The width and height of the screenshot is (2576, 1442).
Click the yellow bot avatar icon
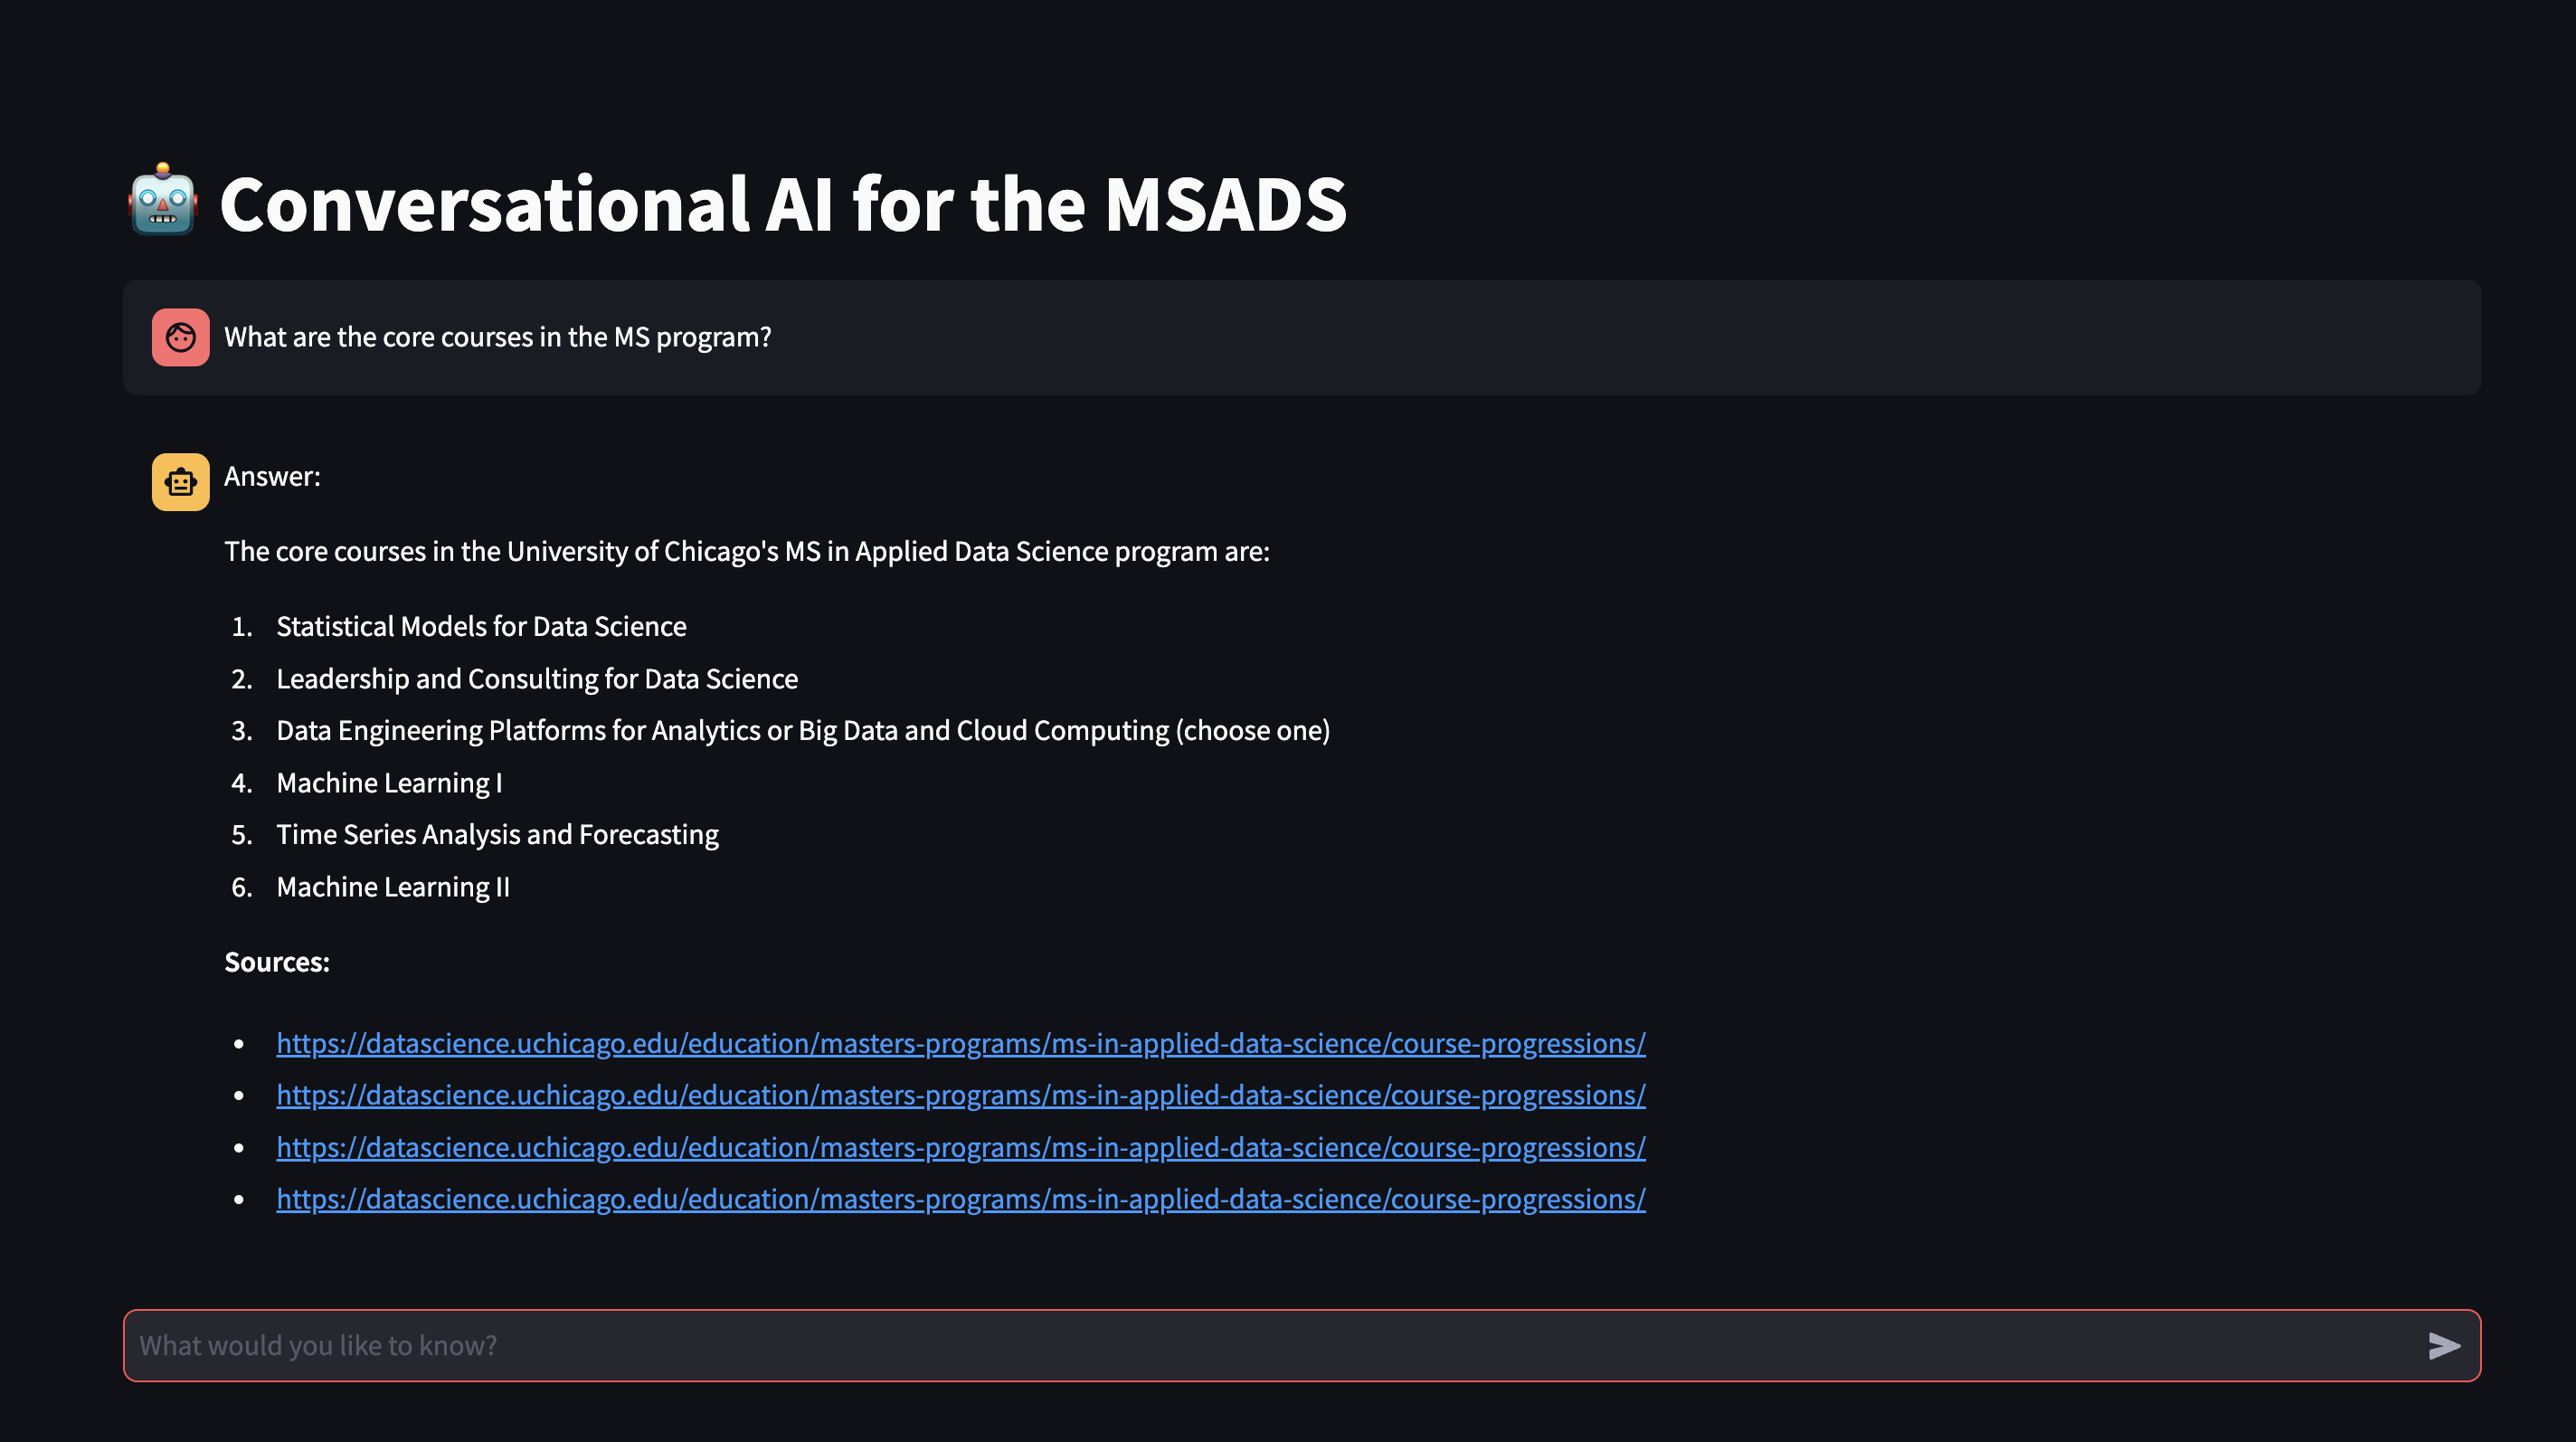(x=181, y=482)
